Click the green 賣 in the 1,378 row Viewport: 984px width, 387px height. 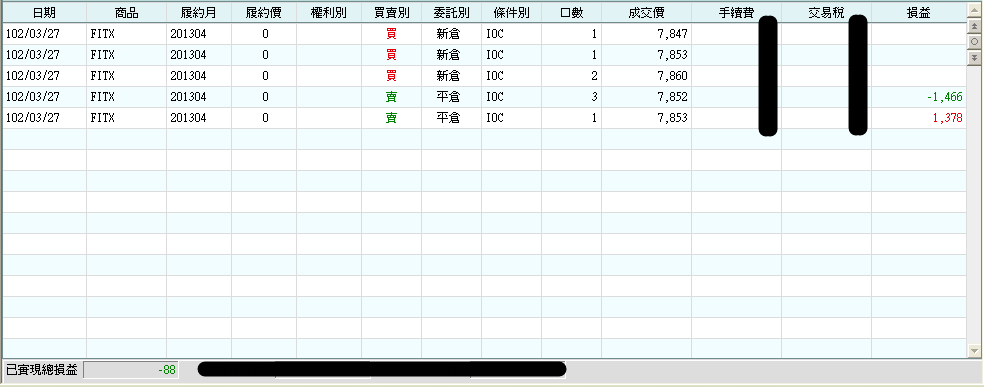pyautogui.click(x=391, y=118)
